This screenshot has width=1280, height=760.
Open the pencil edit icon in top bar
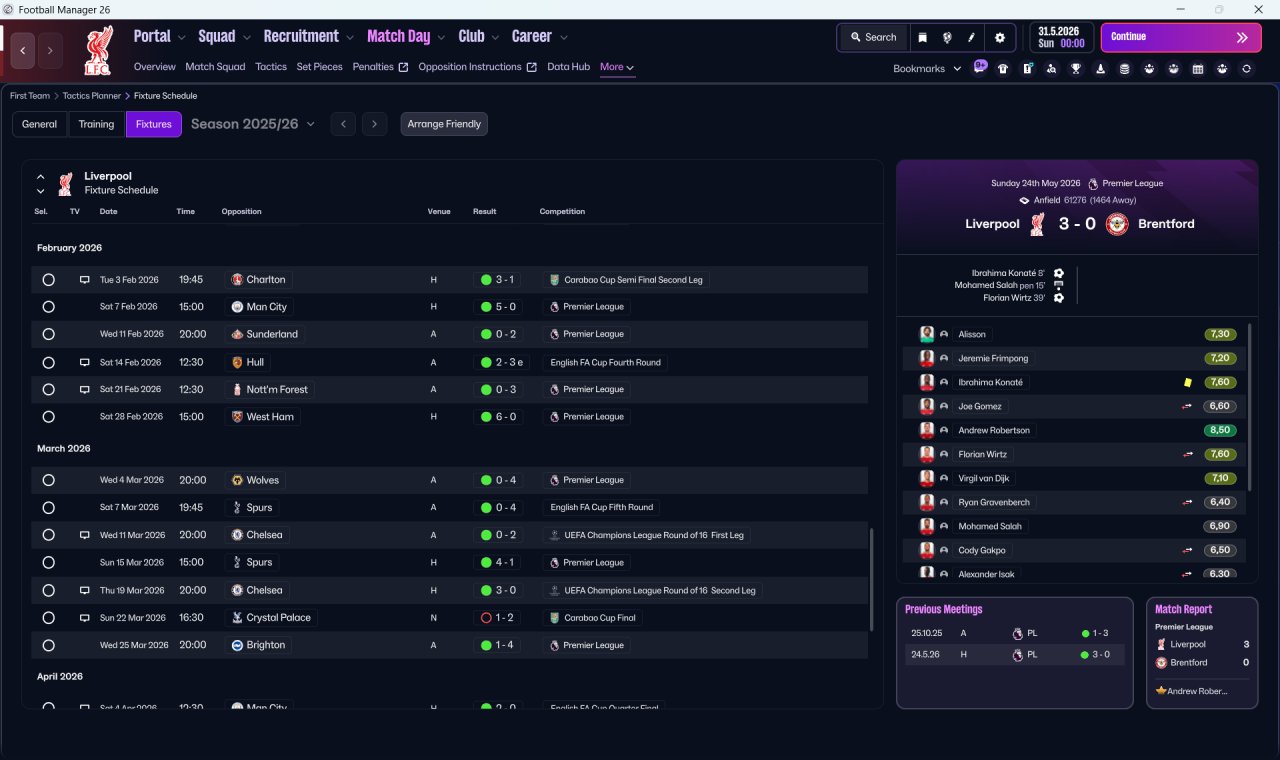971,37
